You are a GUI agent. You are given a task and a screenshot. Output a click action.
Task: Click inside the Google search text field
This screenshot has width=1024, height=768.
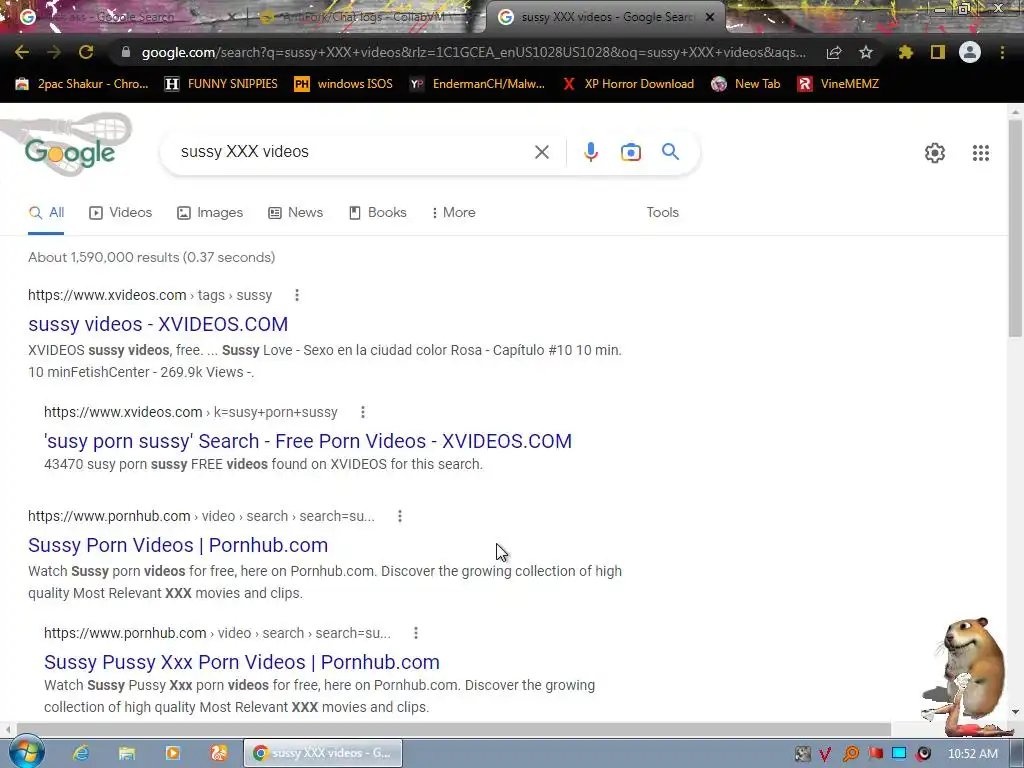[x=353, y=152]
